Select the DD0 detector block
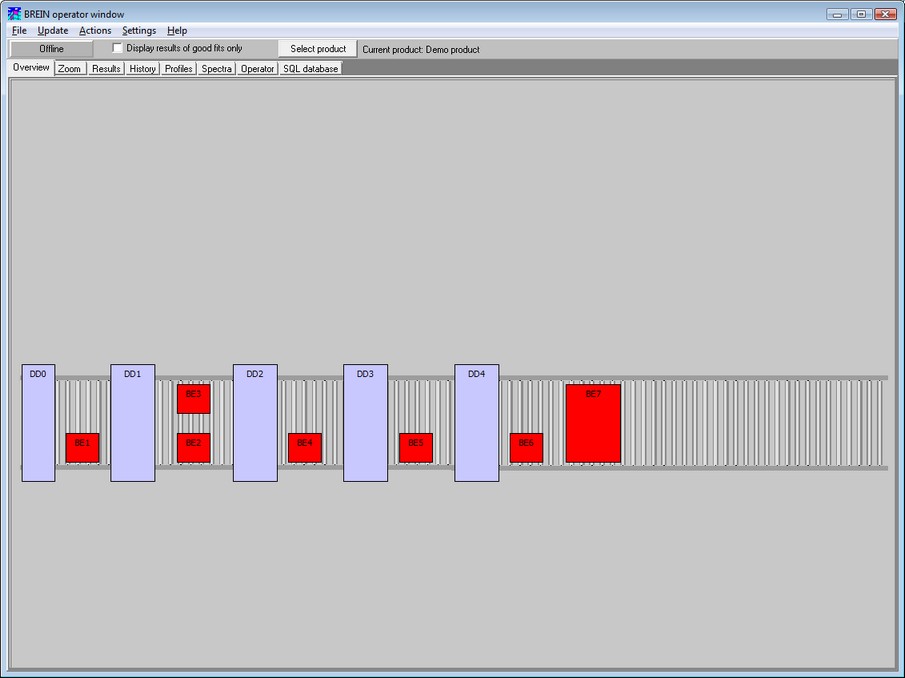The height and width of the screenshot is (678, 905). 37,422
